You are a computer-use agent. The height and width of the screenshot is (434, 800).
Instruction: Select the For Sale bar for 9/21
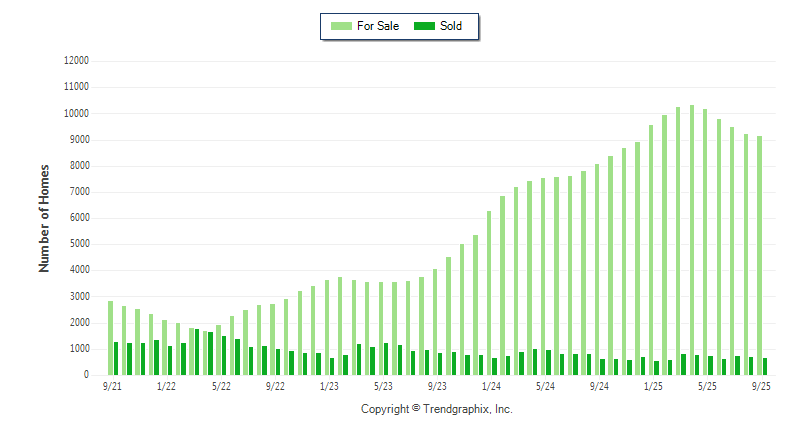click(x=110, y=338)
